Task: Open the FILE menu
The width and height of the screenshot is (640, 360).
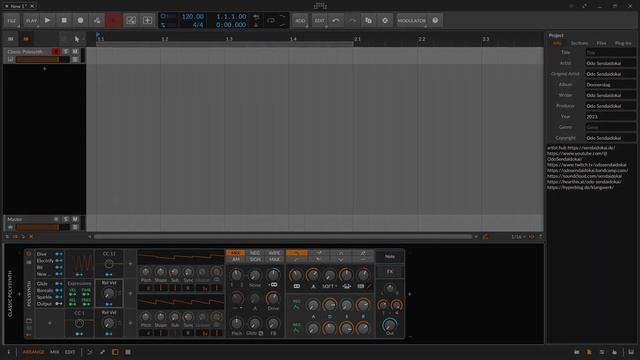Action: click(x=12, y=20)
